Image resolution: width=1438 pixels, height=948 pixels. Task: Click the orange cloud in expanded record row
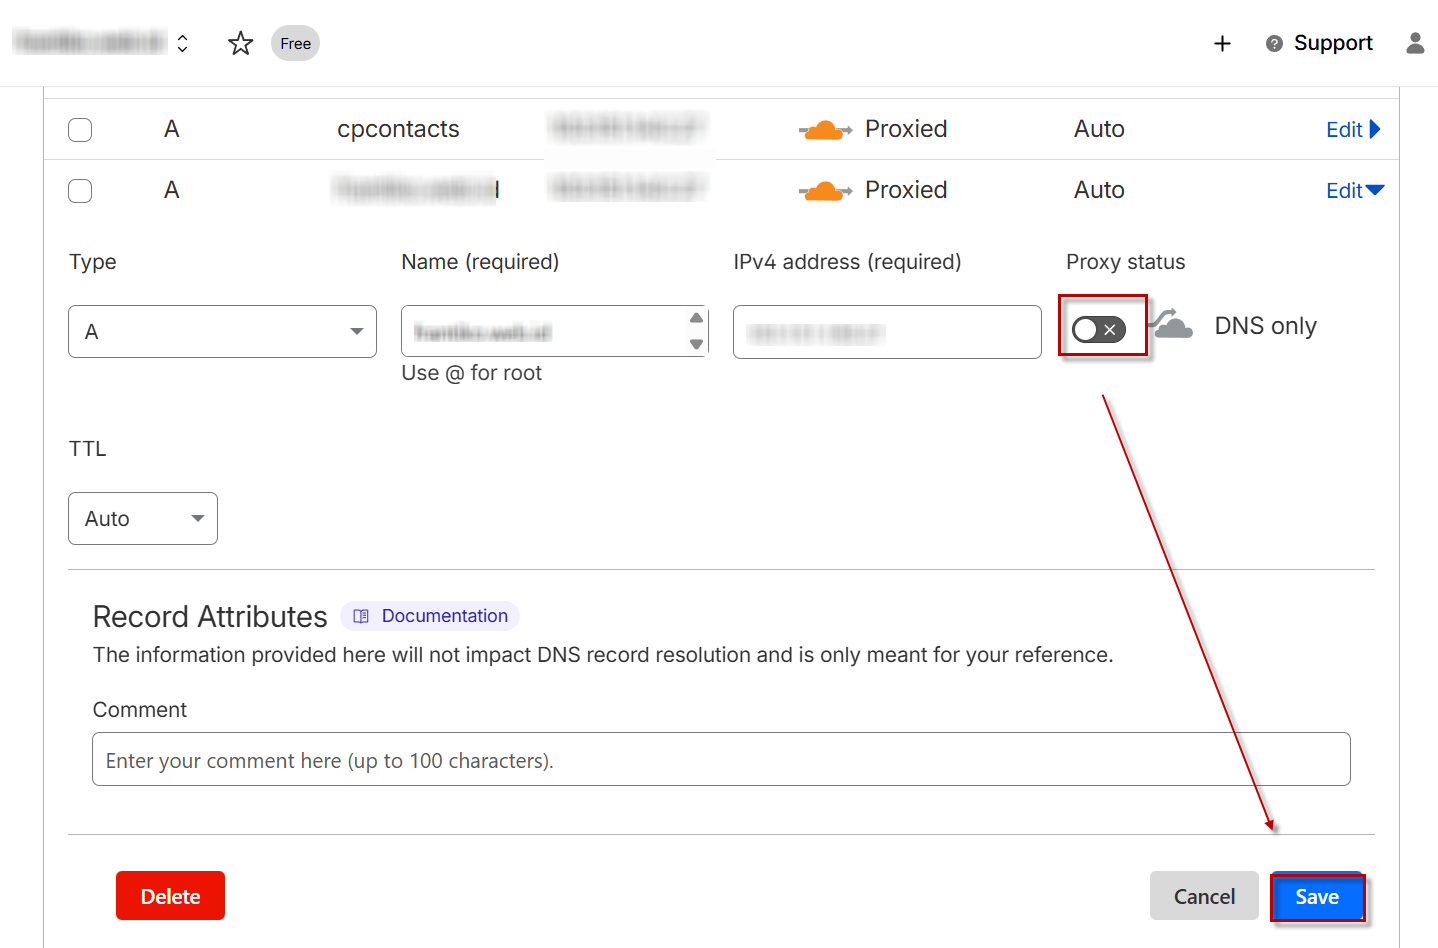click(x=824, y=191)
